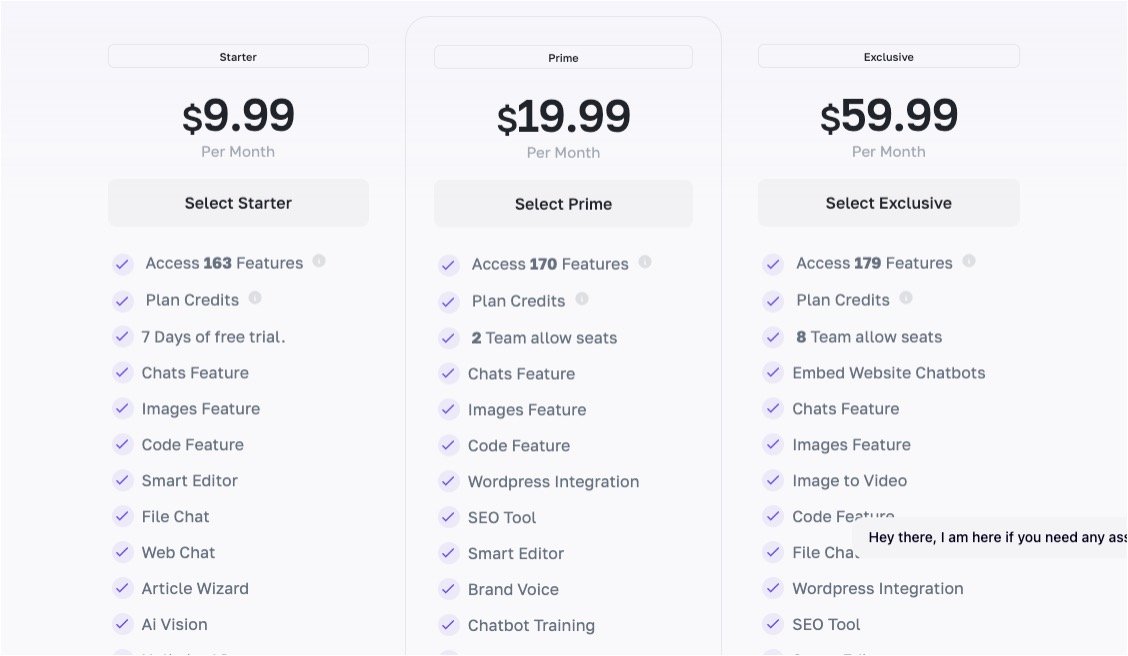Select the Starter plan label tab

(238, 57)
